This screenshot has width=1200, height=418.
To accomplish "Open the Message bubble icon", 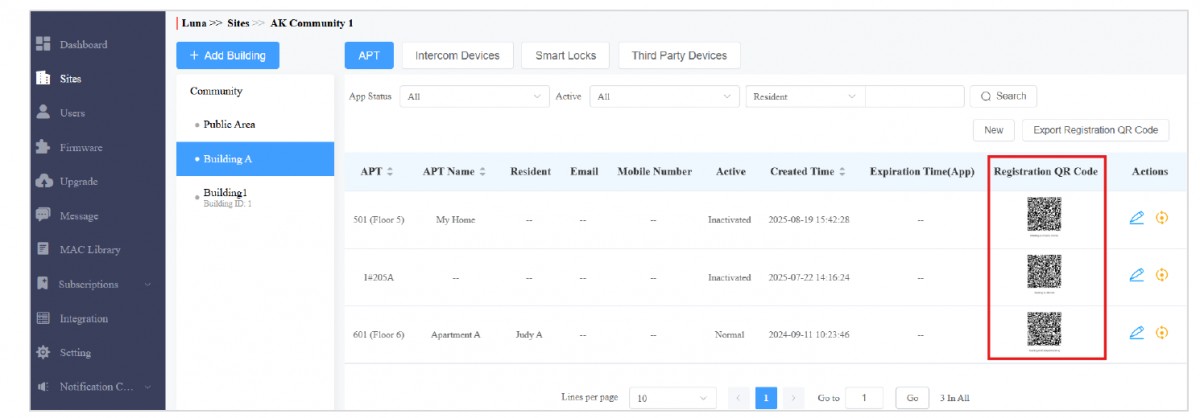I will pyautogui.click(x=43, y=215).
